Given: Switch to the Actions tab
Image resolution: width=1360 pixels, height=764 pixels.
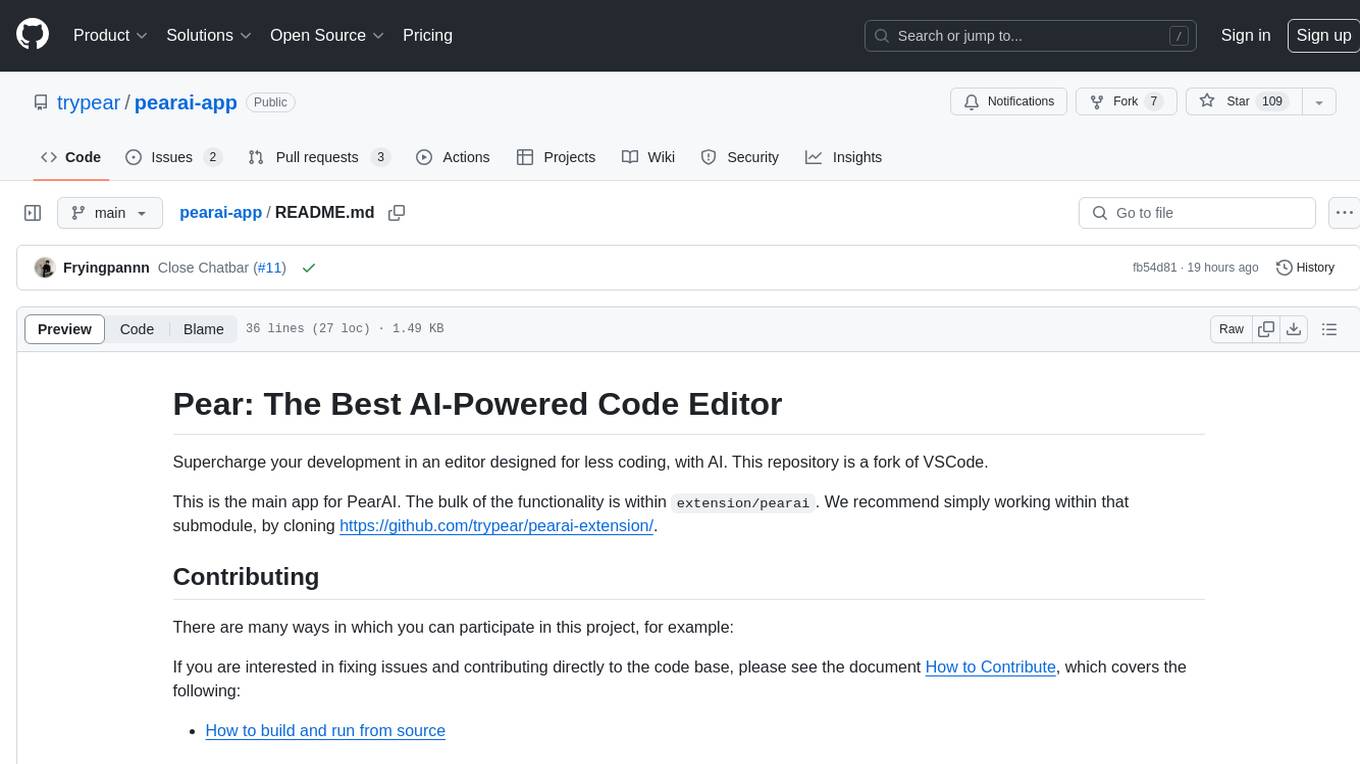Looking at the screenshot, I should click(452, 157).
